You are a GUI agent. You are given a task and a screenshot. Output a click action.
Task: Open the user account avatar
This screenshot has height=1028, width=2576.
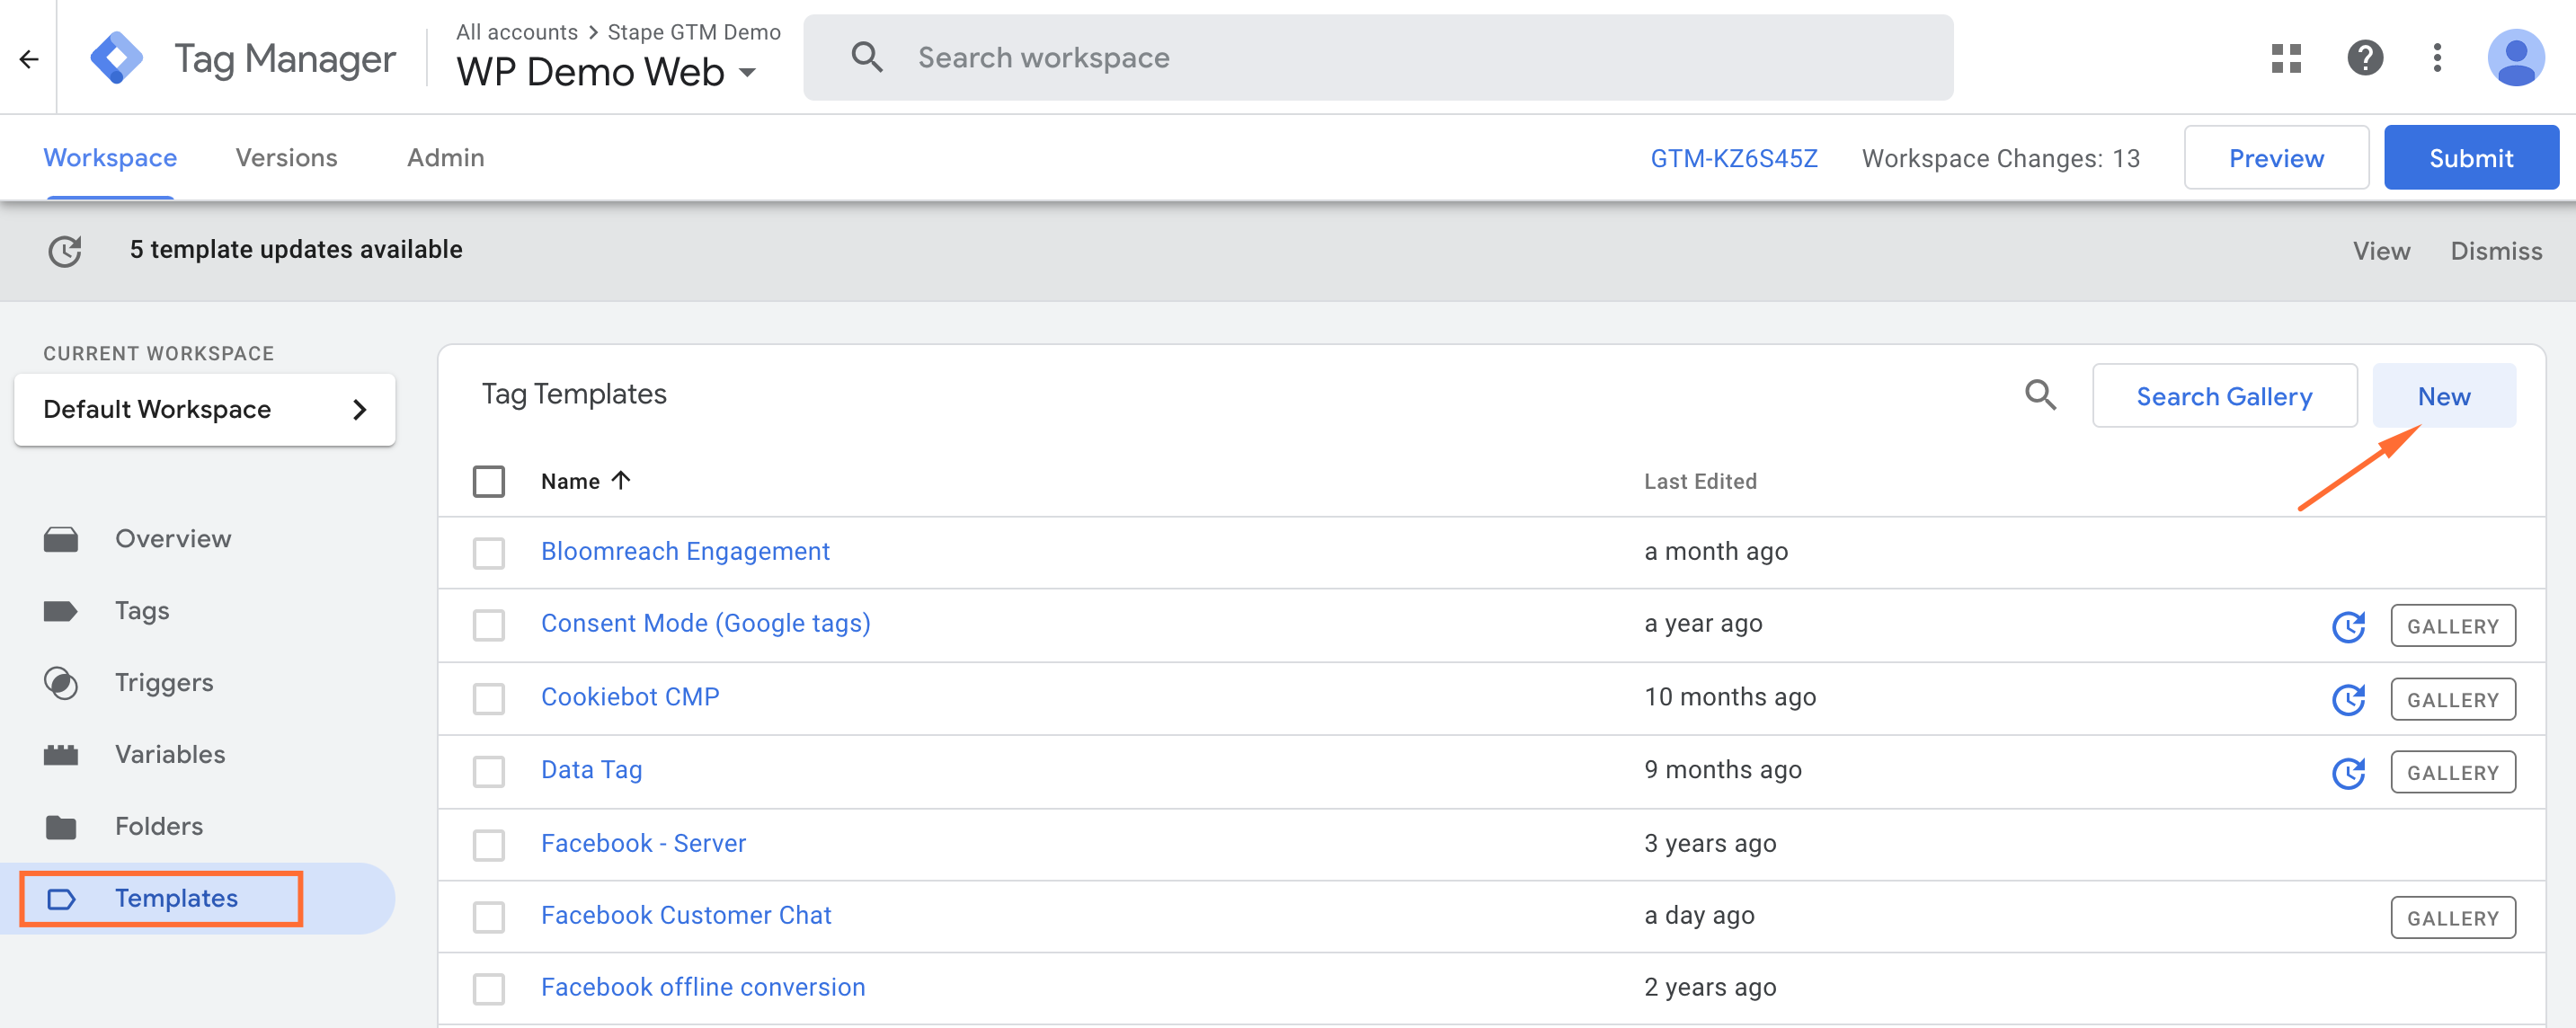(x=2517, y=57)
